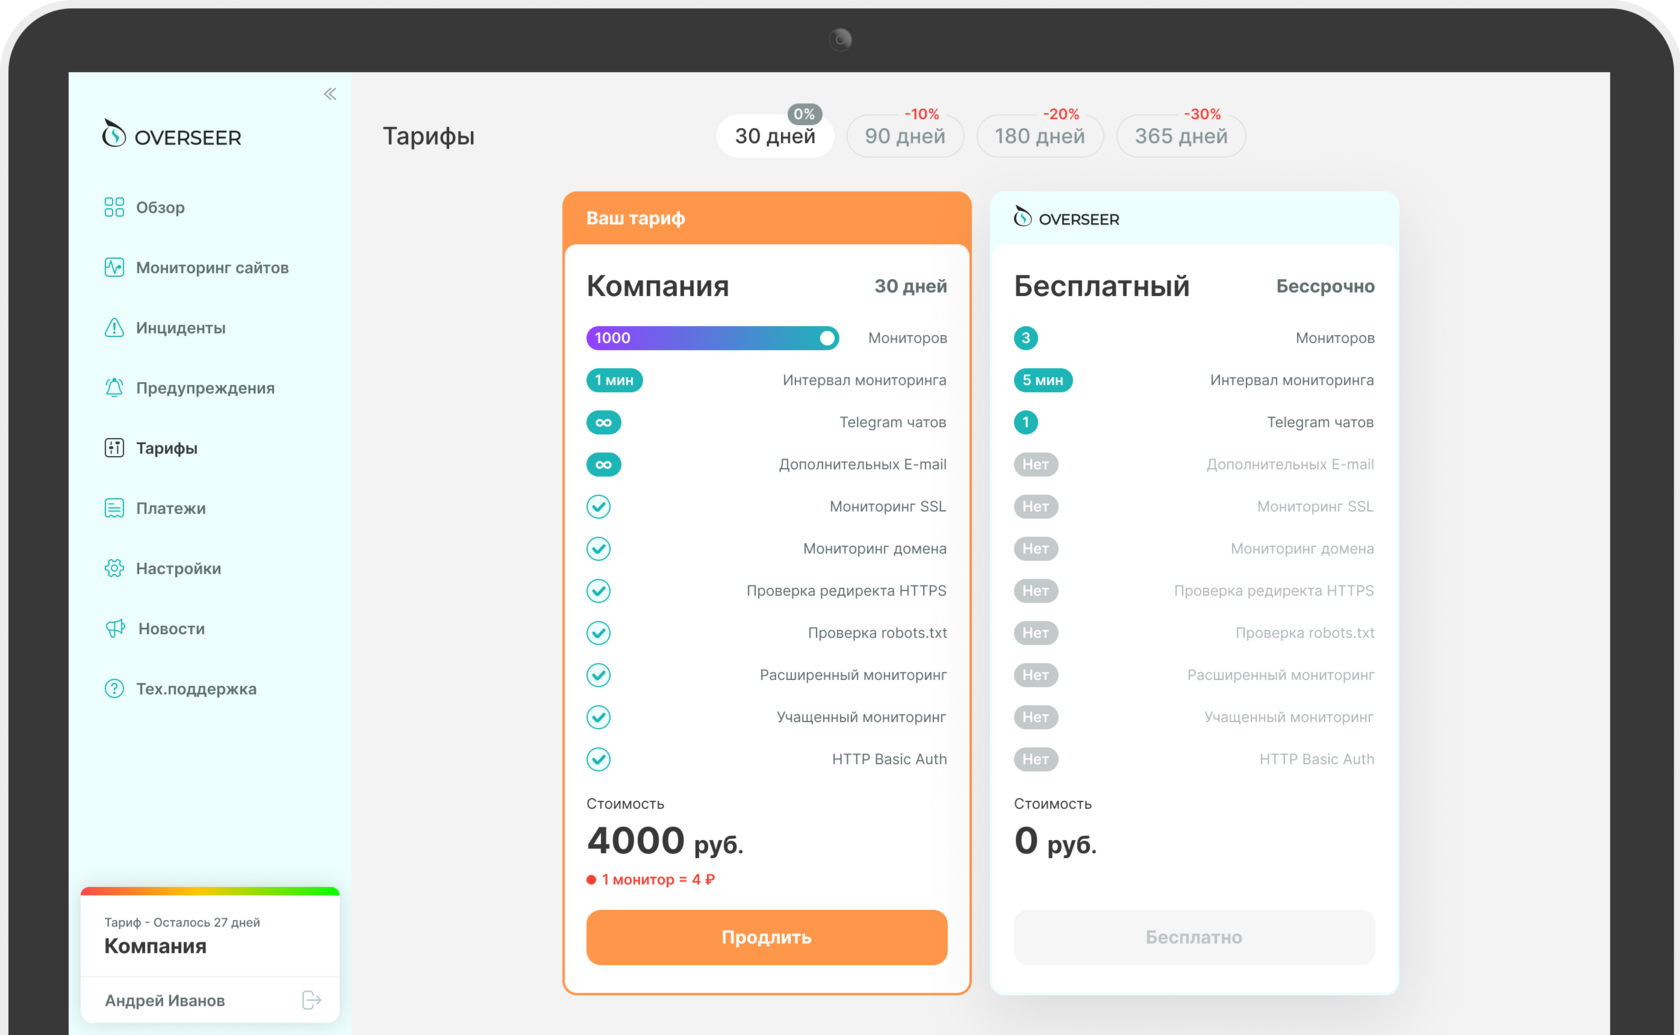This screenshot has width=1680, height=1035.
Task: Open the Новости megaphone icon
Action: click(x=115, y=628)
